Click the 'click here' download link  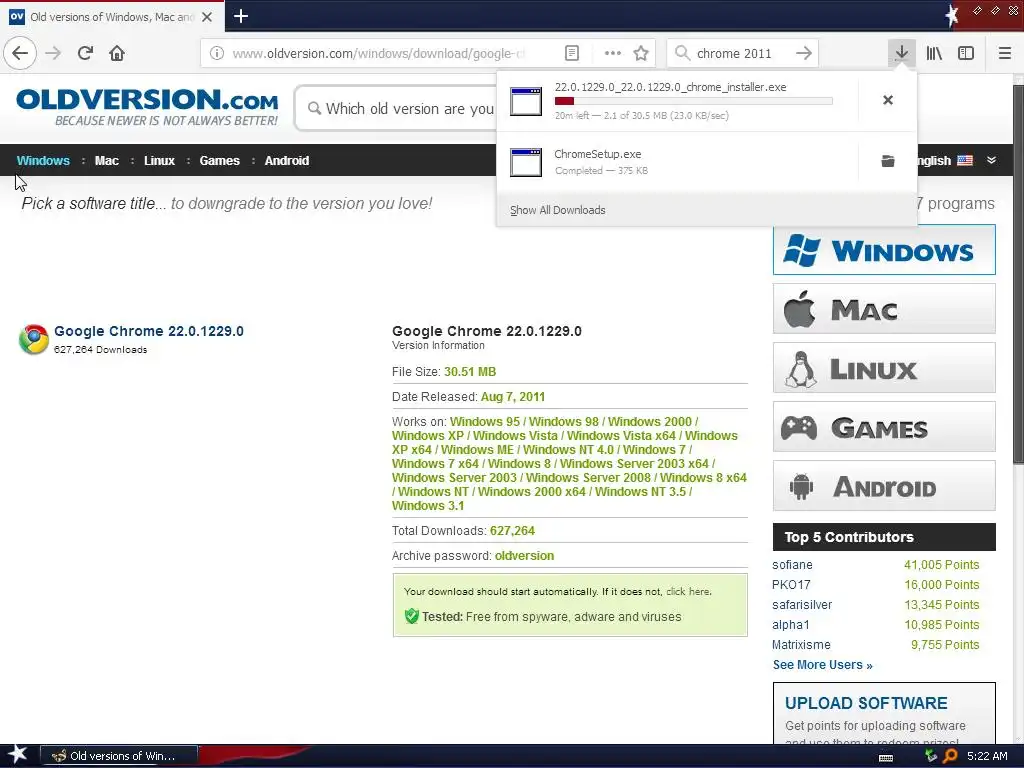pos(687,592)
